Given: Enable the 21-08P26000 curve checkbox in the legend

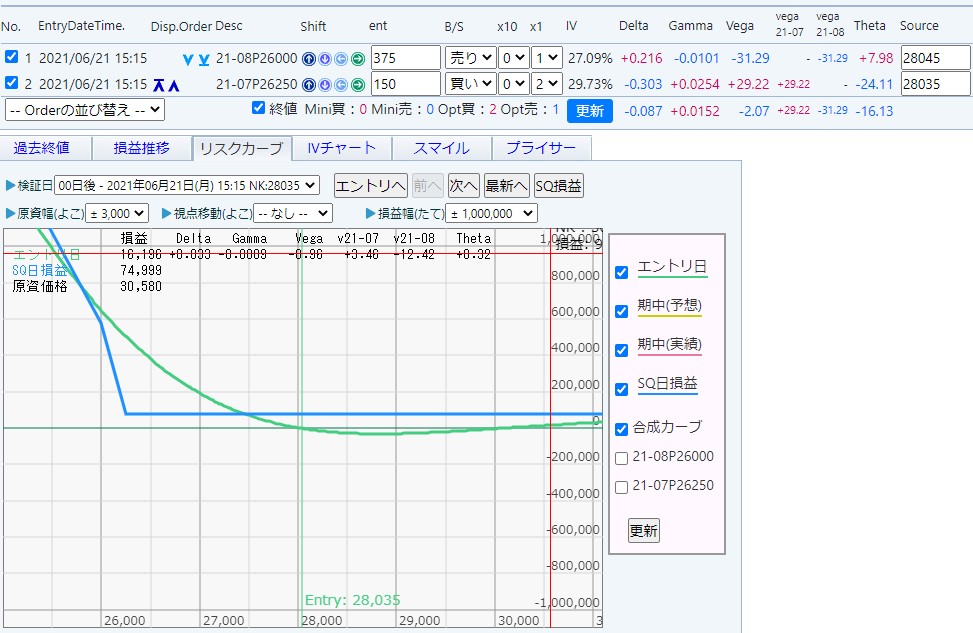Looking at the screenshot, I should click(621, 459).
